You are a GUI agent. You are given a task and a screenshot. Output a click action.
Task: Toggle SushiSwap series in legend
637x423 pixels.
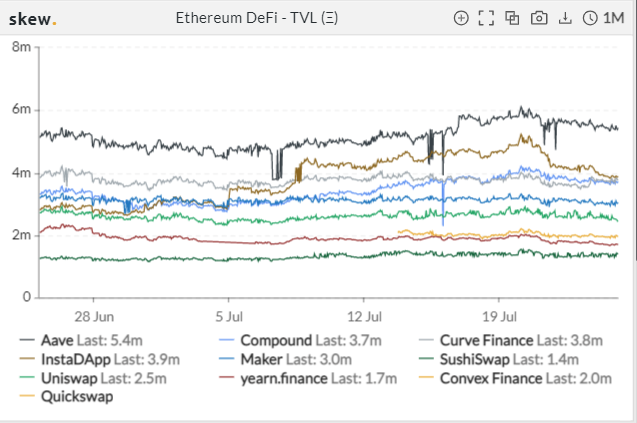tap(498, 360)
